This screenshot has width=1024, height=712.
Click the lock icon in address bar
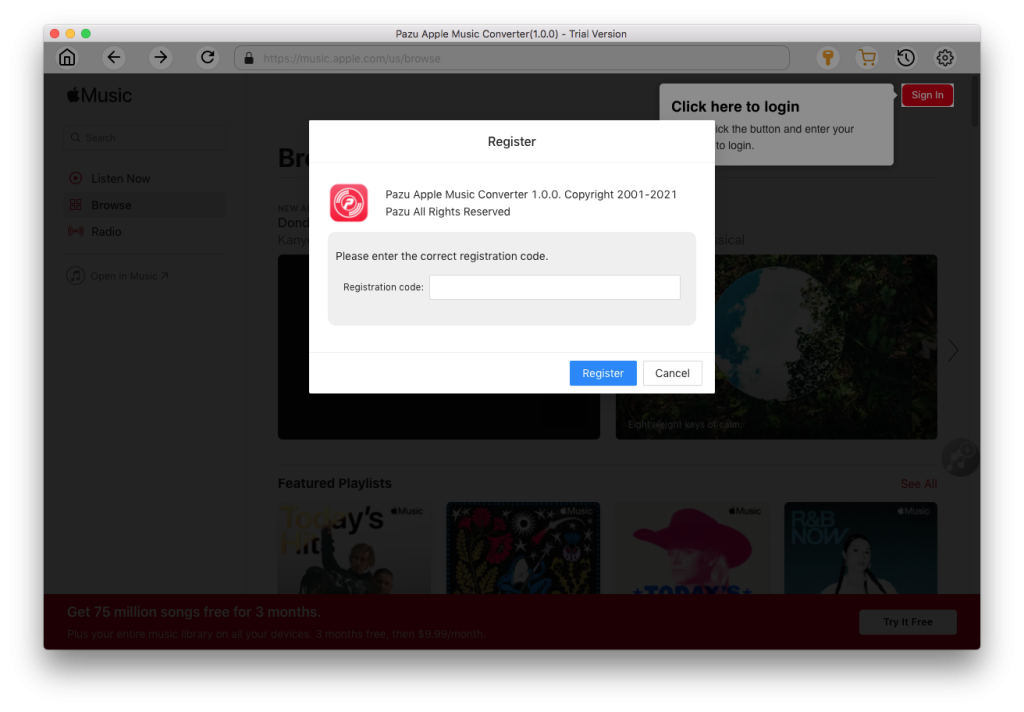(x=249, y=58)
